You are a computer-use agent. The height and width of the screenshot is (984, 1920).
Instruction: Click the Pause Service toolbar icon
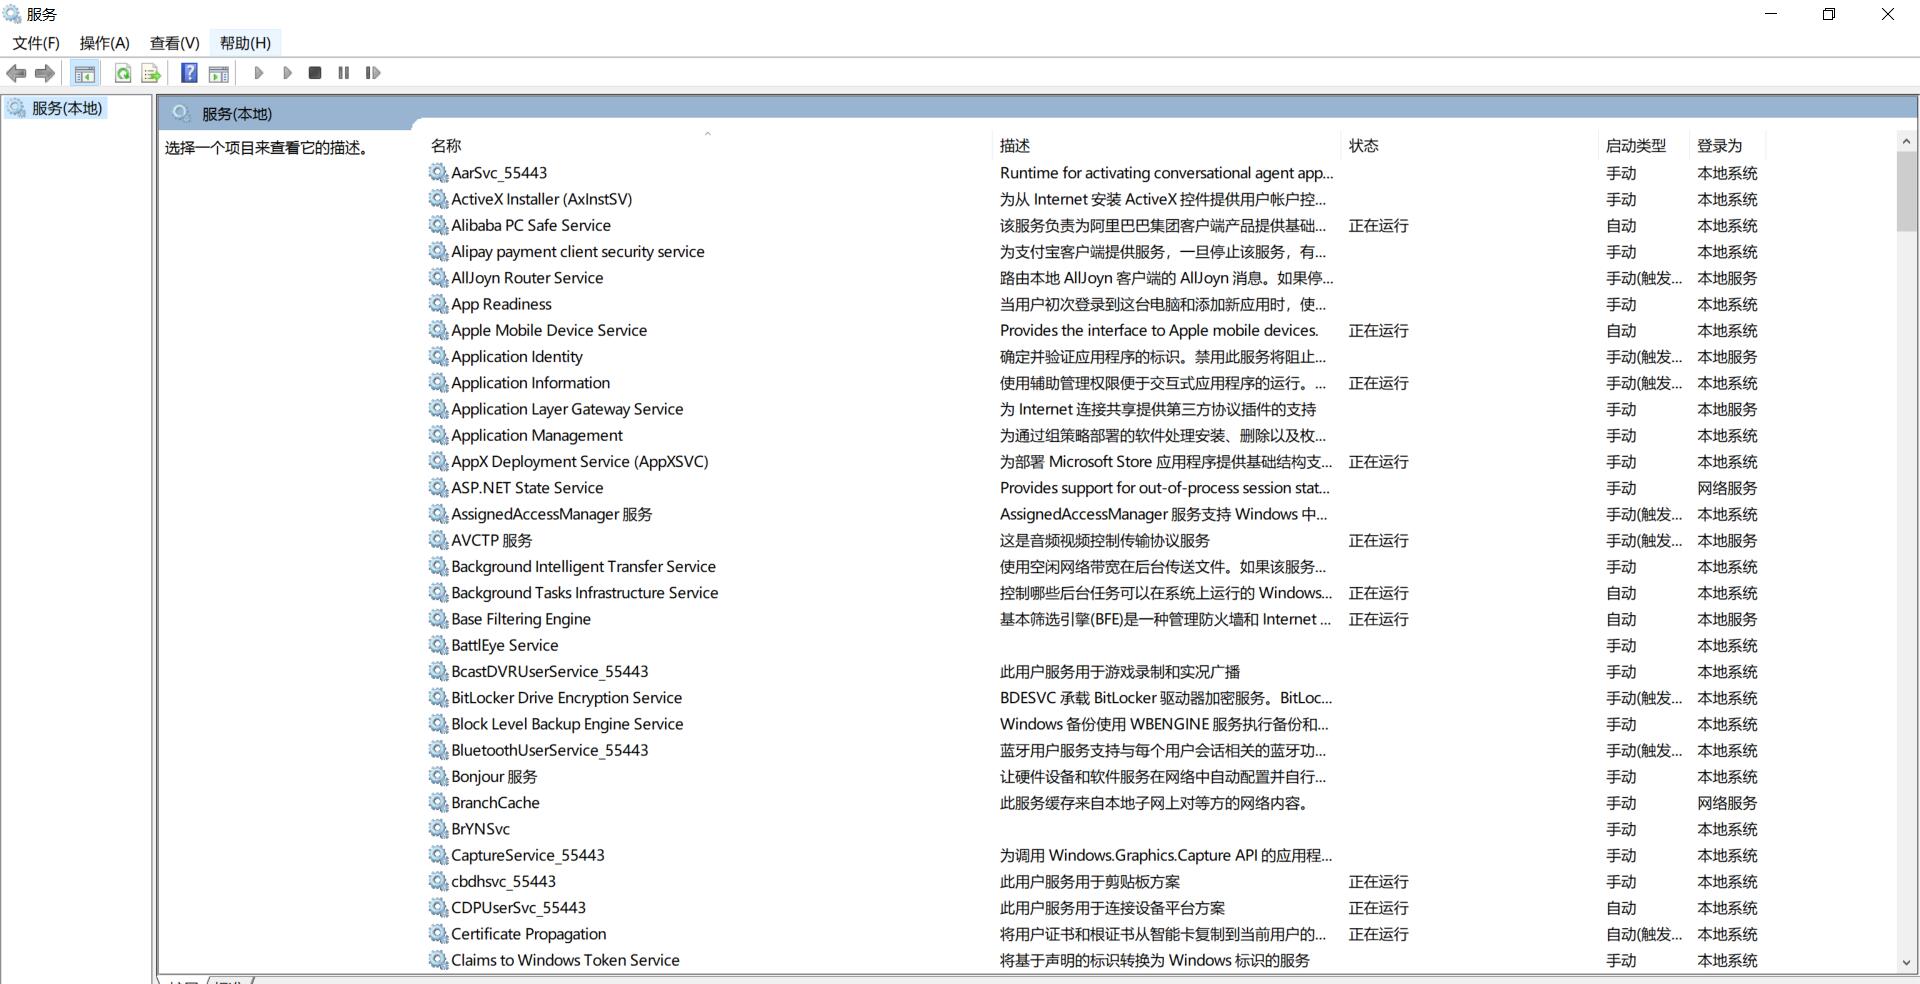pos(344,73)
